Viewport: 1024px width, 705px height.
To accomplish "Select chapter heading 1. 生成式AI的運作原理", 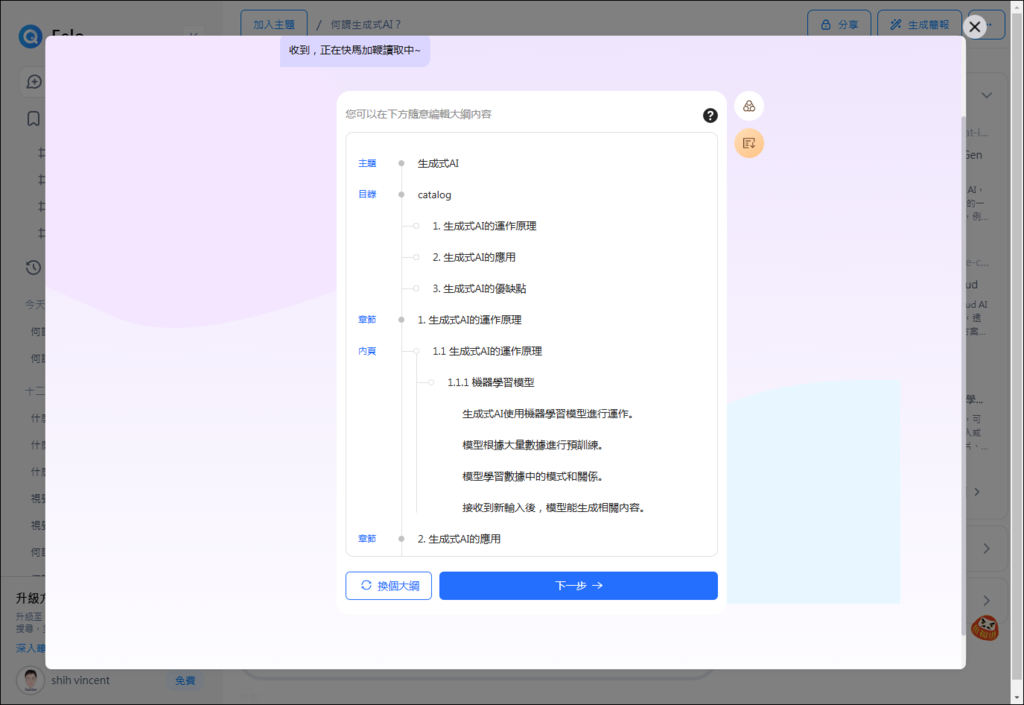I will (470, 320).
